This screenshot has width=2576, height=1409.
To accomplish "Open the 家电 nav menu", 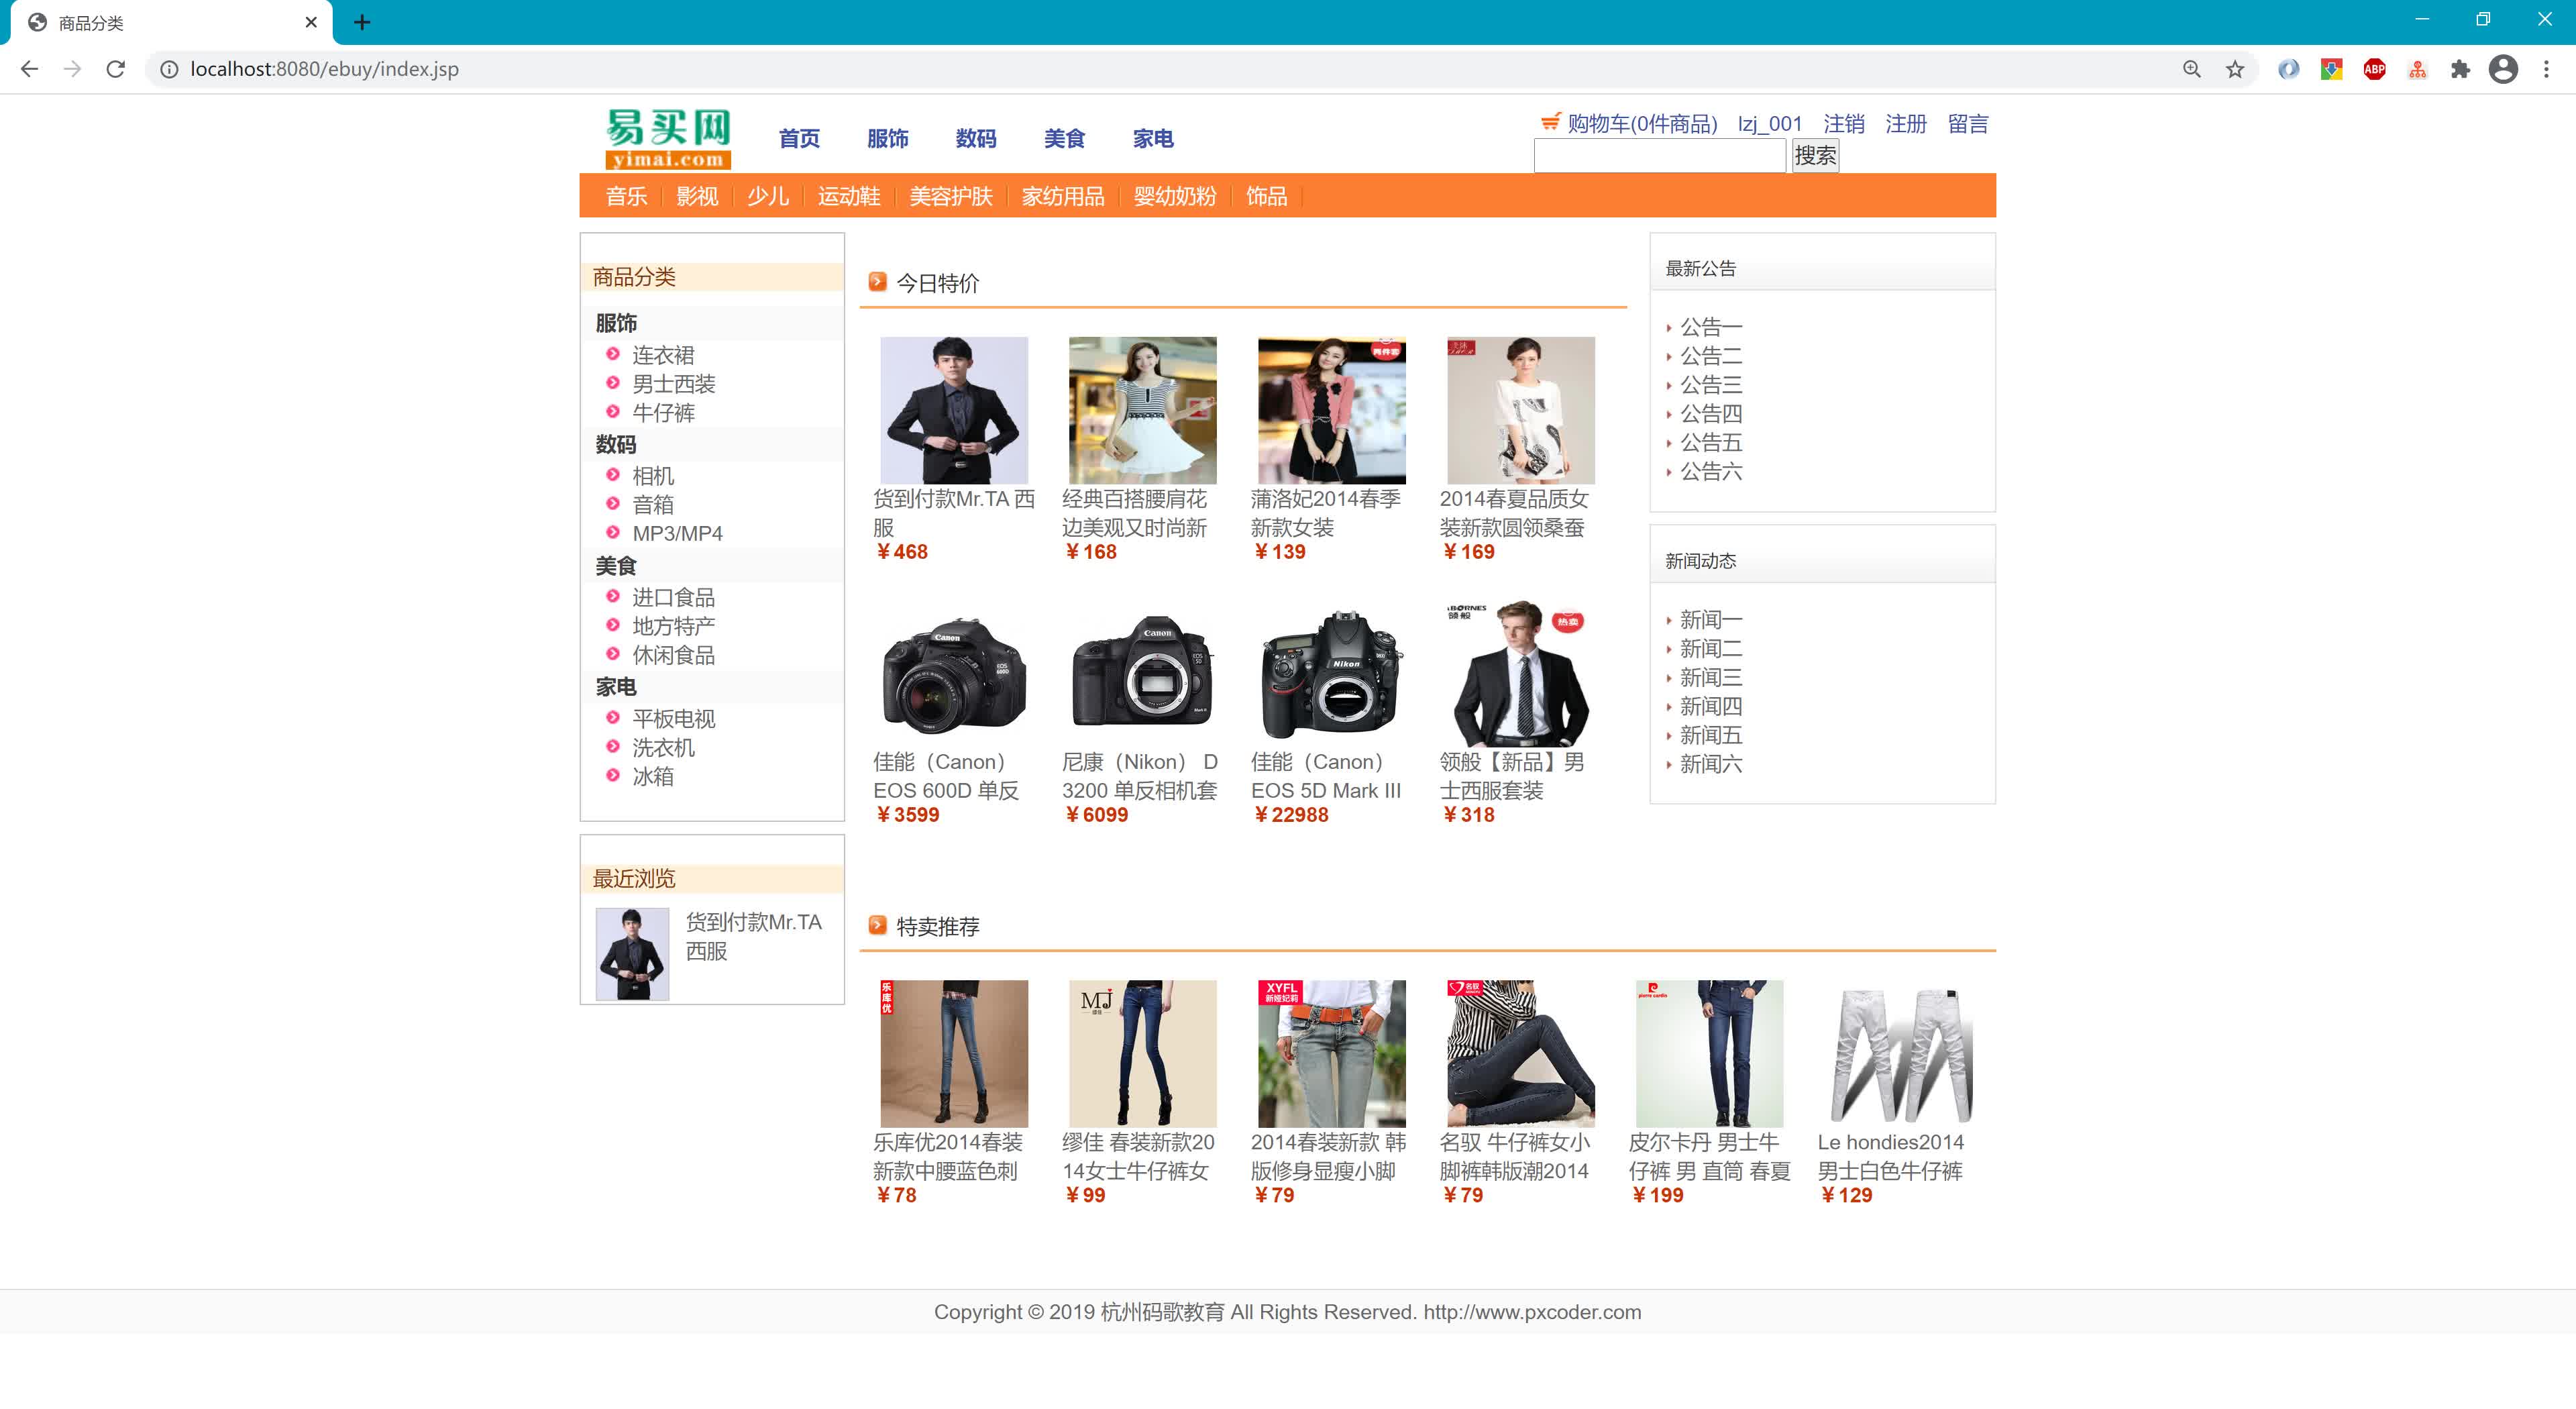I will pyautogui.click(x=1153, y=139).
